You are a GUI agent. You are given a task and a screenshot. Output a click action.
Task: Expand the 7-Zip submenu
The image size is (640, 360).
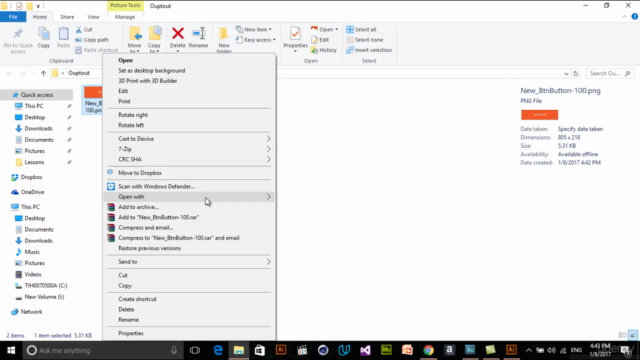268,149
